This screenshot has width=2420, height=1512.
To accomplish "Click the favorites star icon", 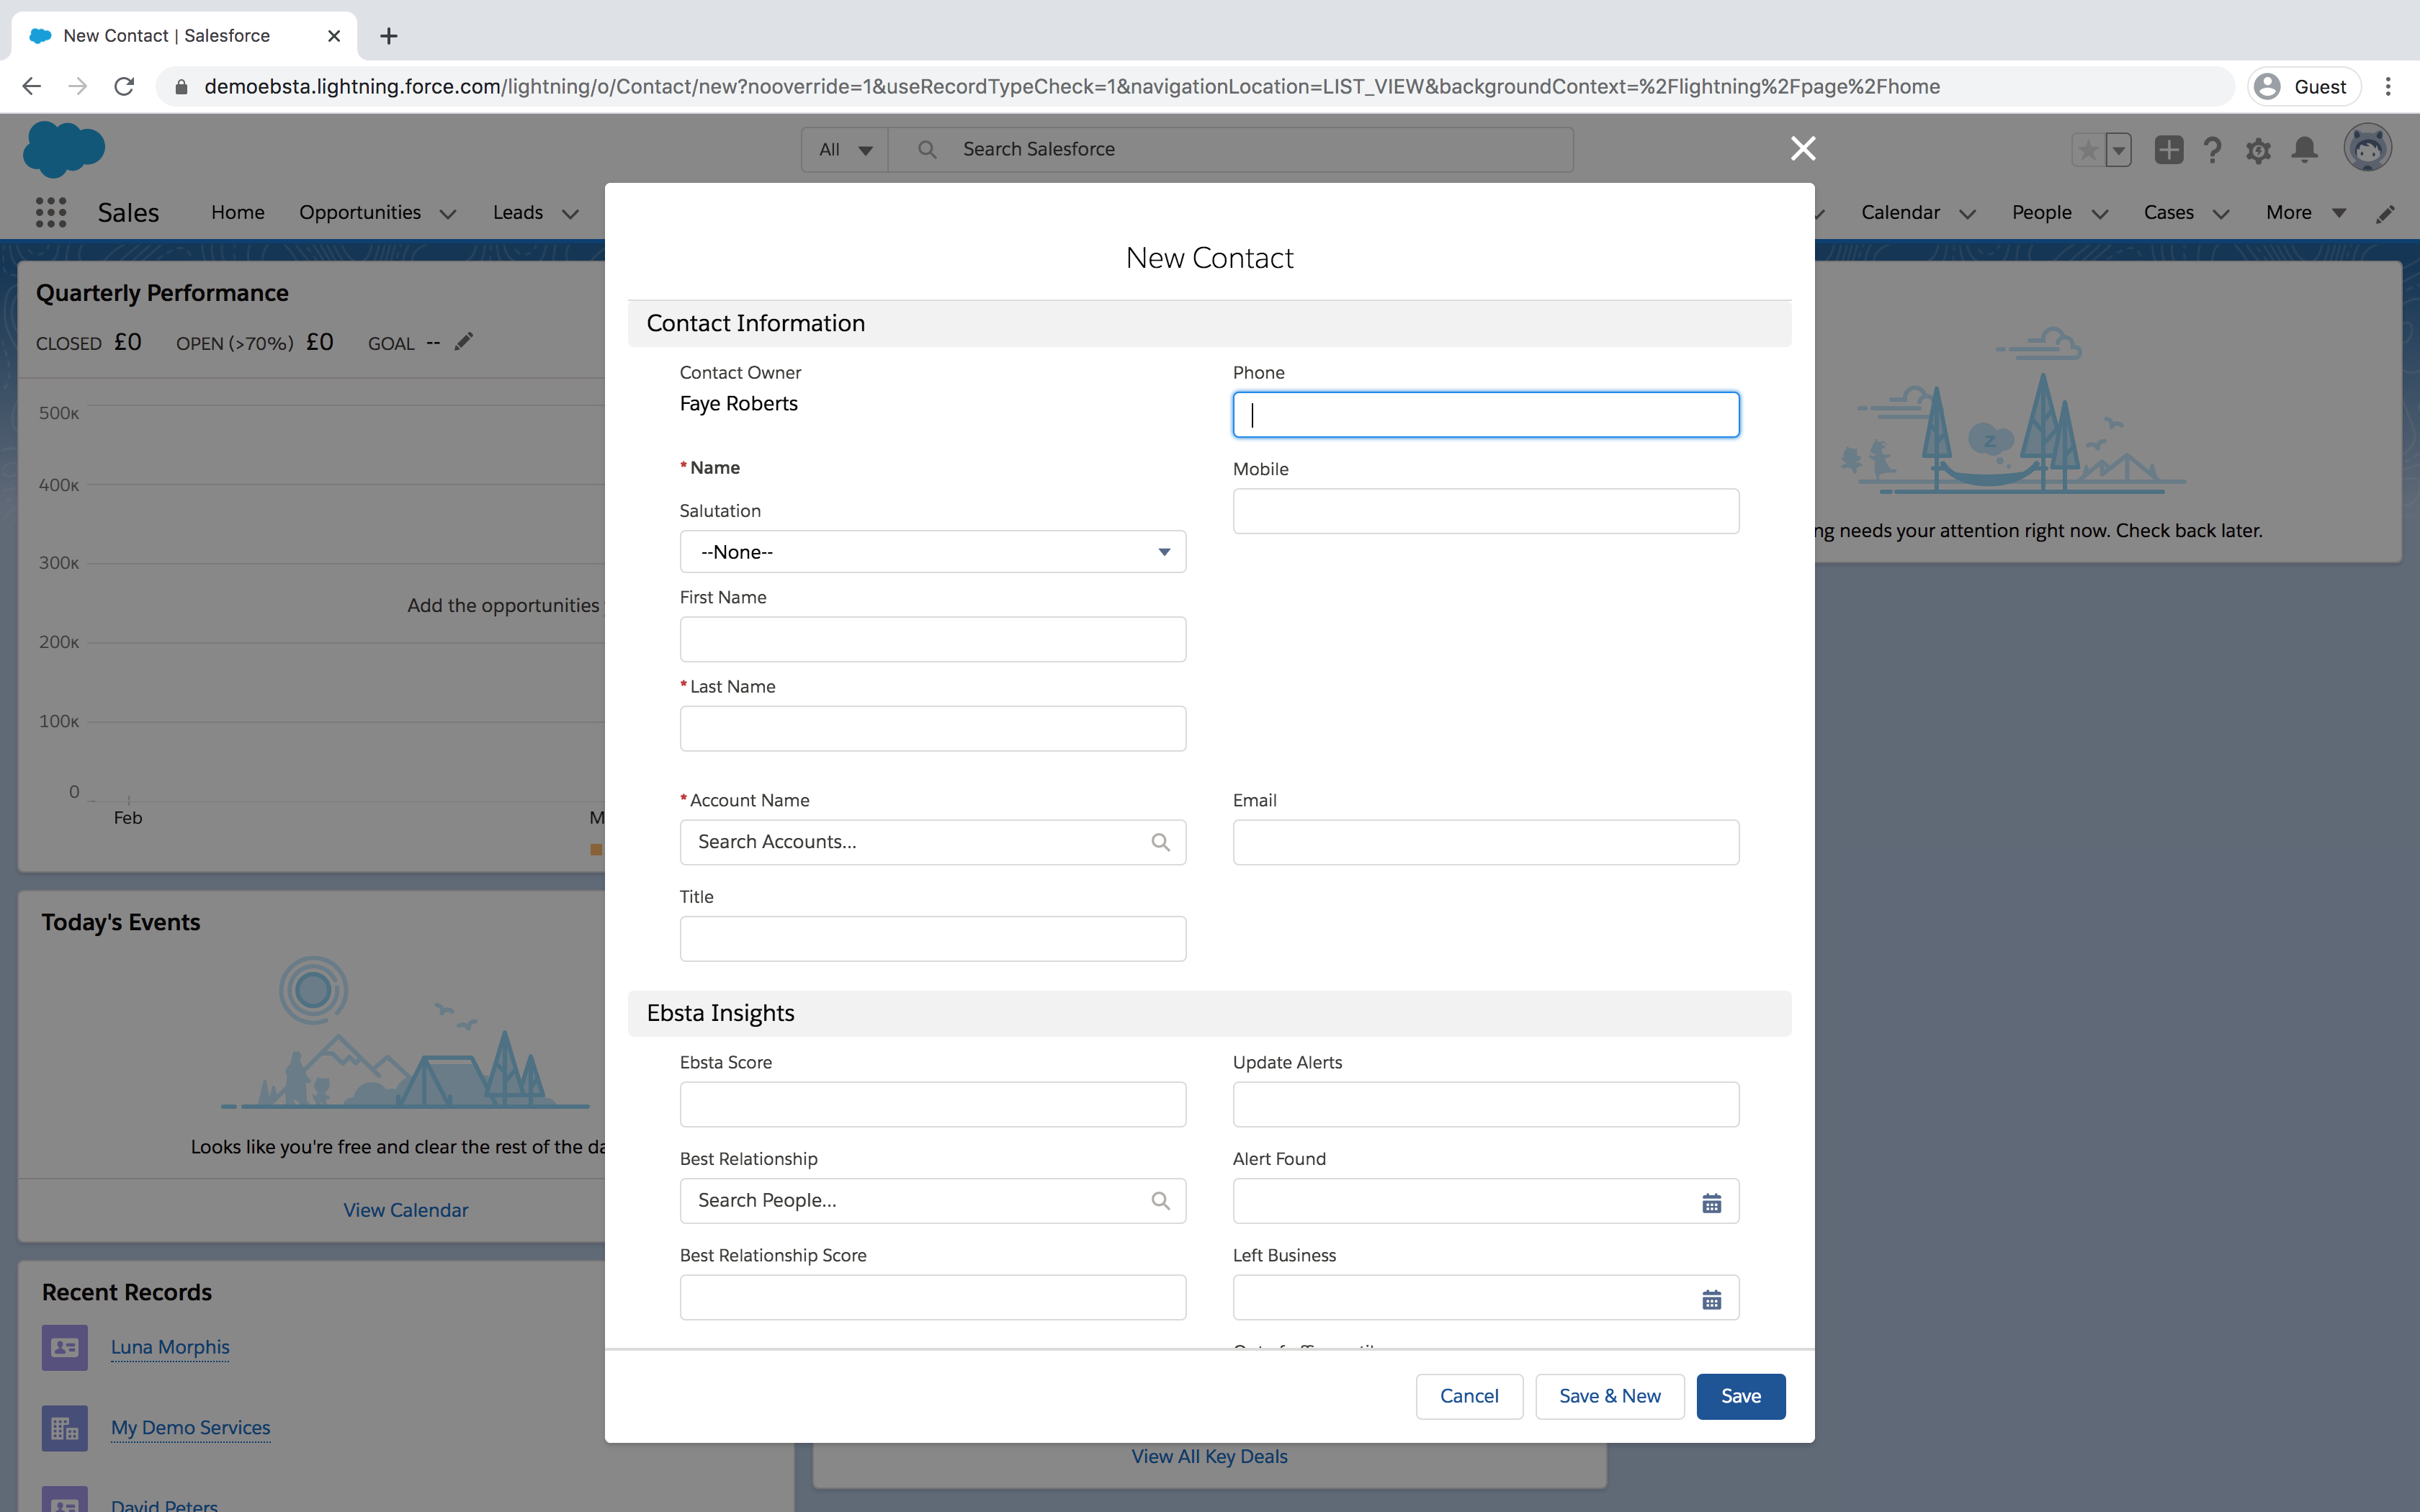I will click(x=2088, y=150).
